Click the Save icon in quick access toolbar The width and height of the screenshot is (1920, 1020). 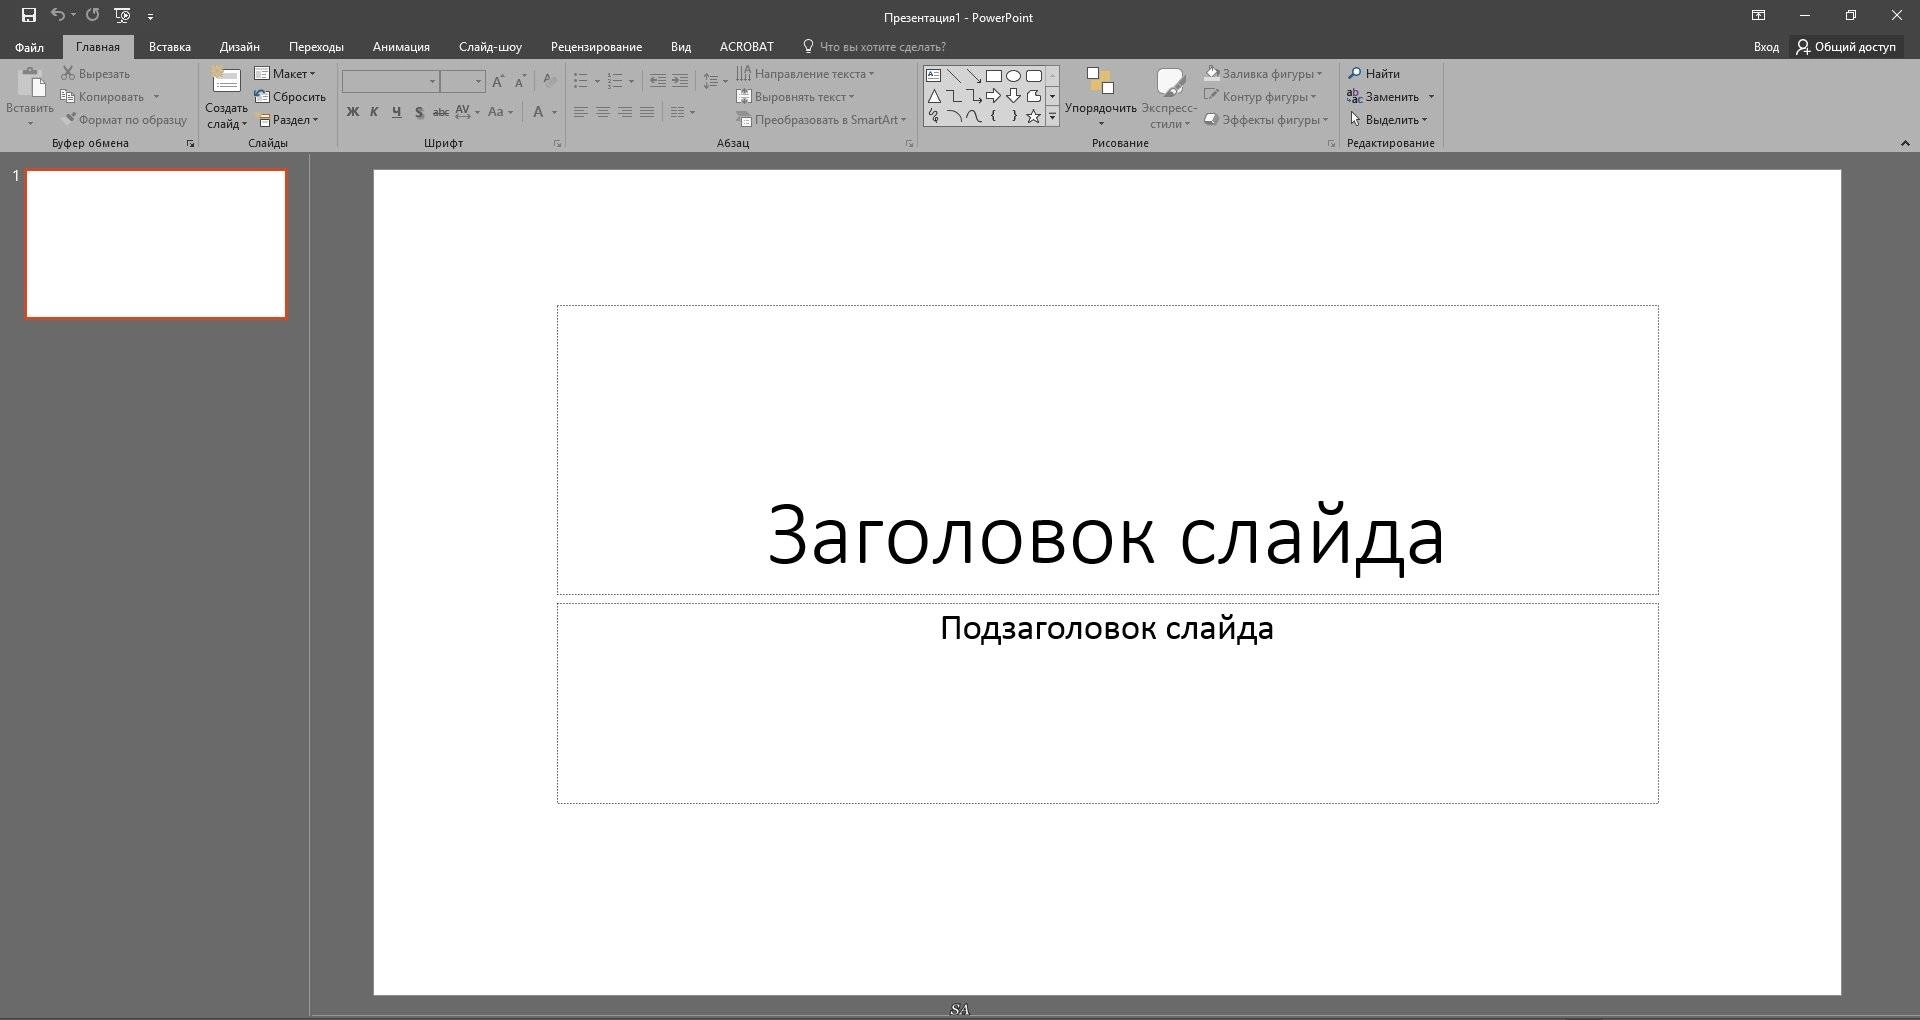(29, 15)
